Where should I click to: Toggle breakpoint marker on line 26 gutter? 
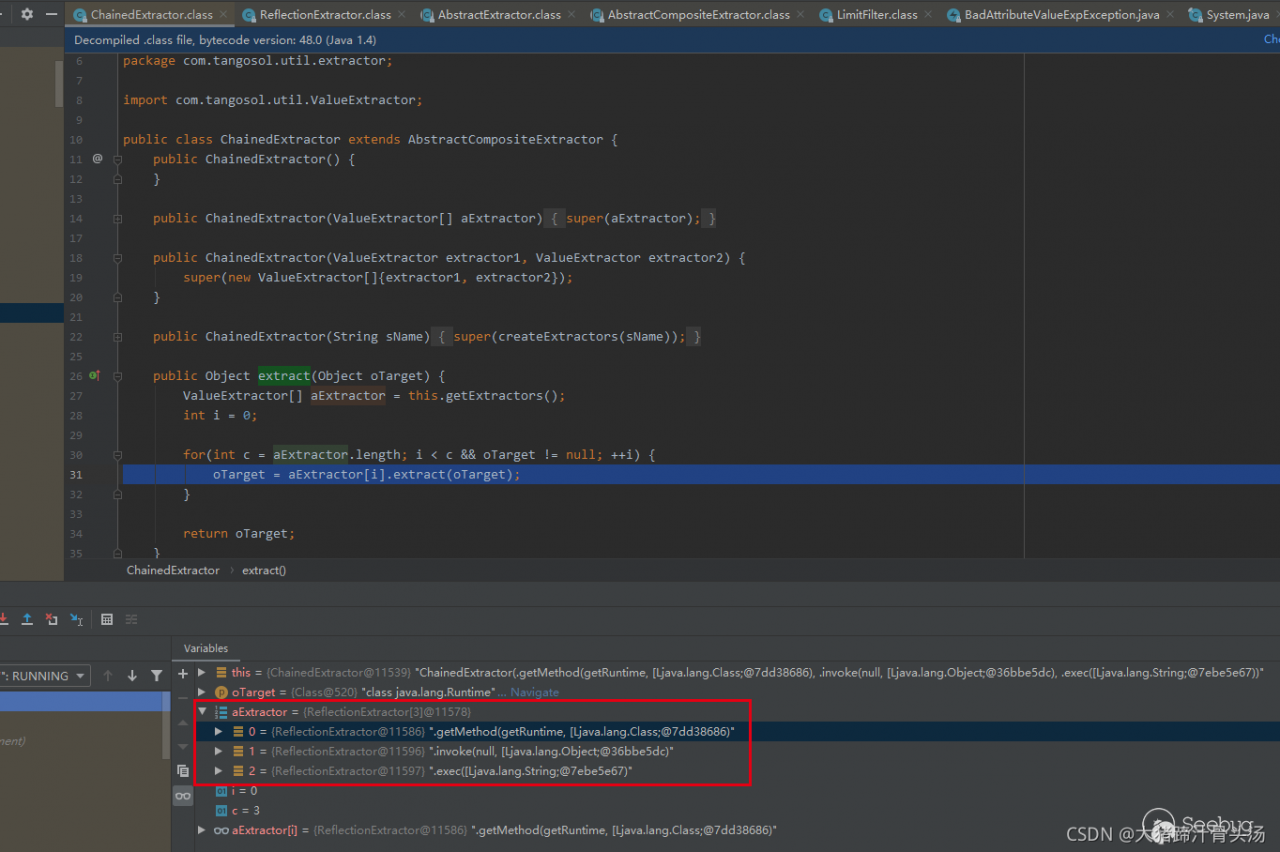[95, 376]
